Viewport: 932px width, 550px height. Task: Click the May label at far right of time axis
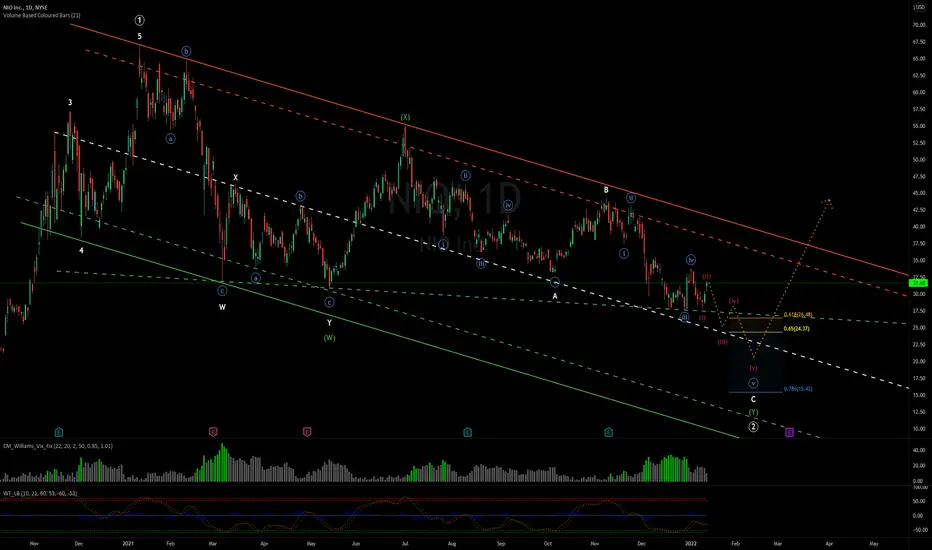coord(874,543)
